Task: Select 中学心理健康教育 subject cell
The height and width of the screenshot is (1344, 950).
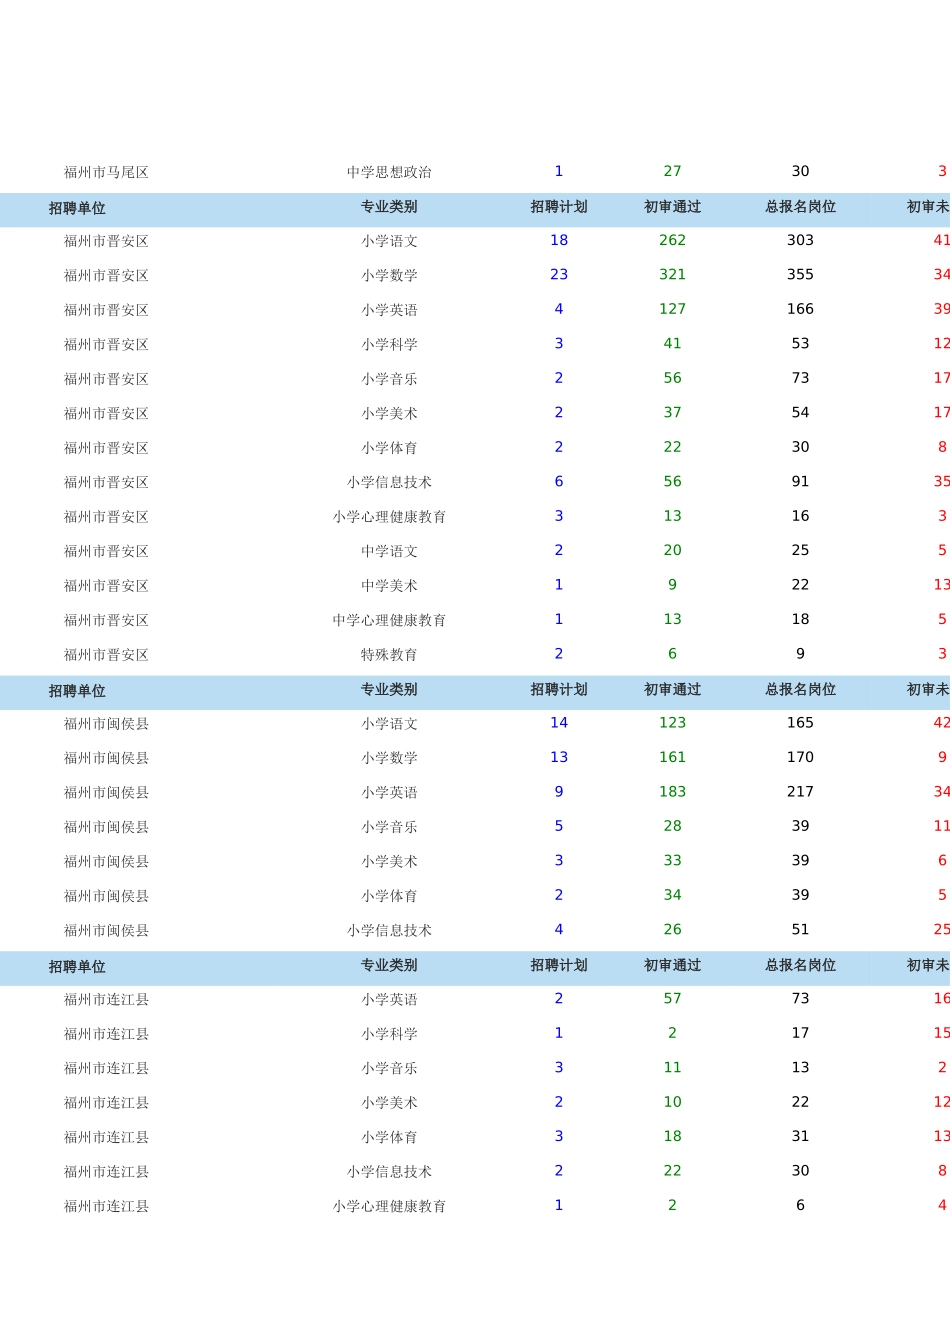Action: pos(389,620)
